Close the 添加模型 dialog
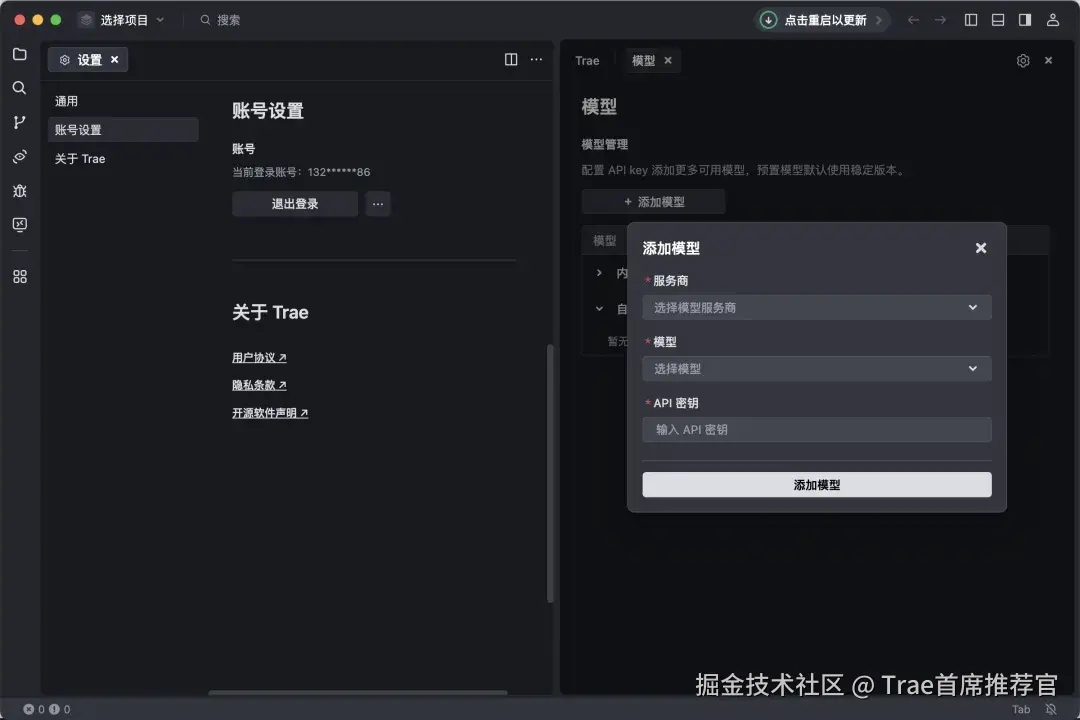 coord(981,248)
